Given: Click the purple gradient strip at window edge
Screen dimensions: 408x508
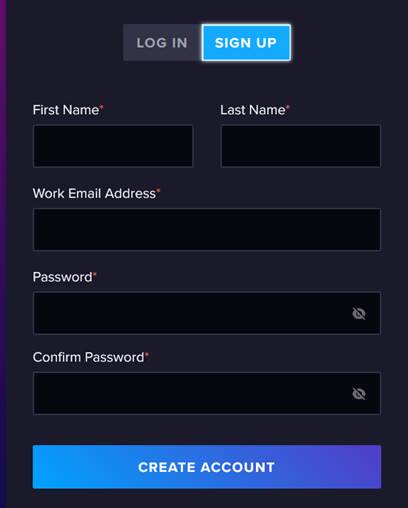Looking at the screenshot, I should pos(3,254).
